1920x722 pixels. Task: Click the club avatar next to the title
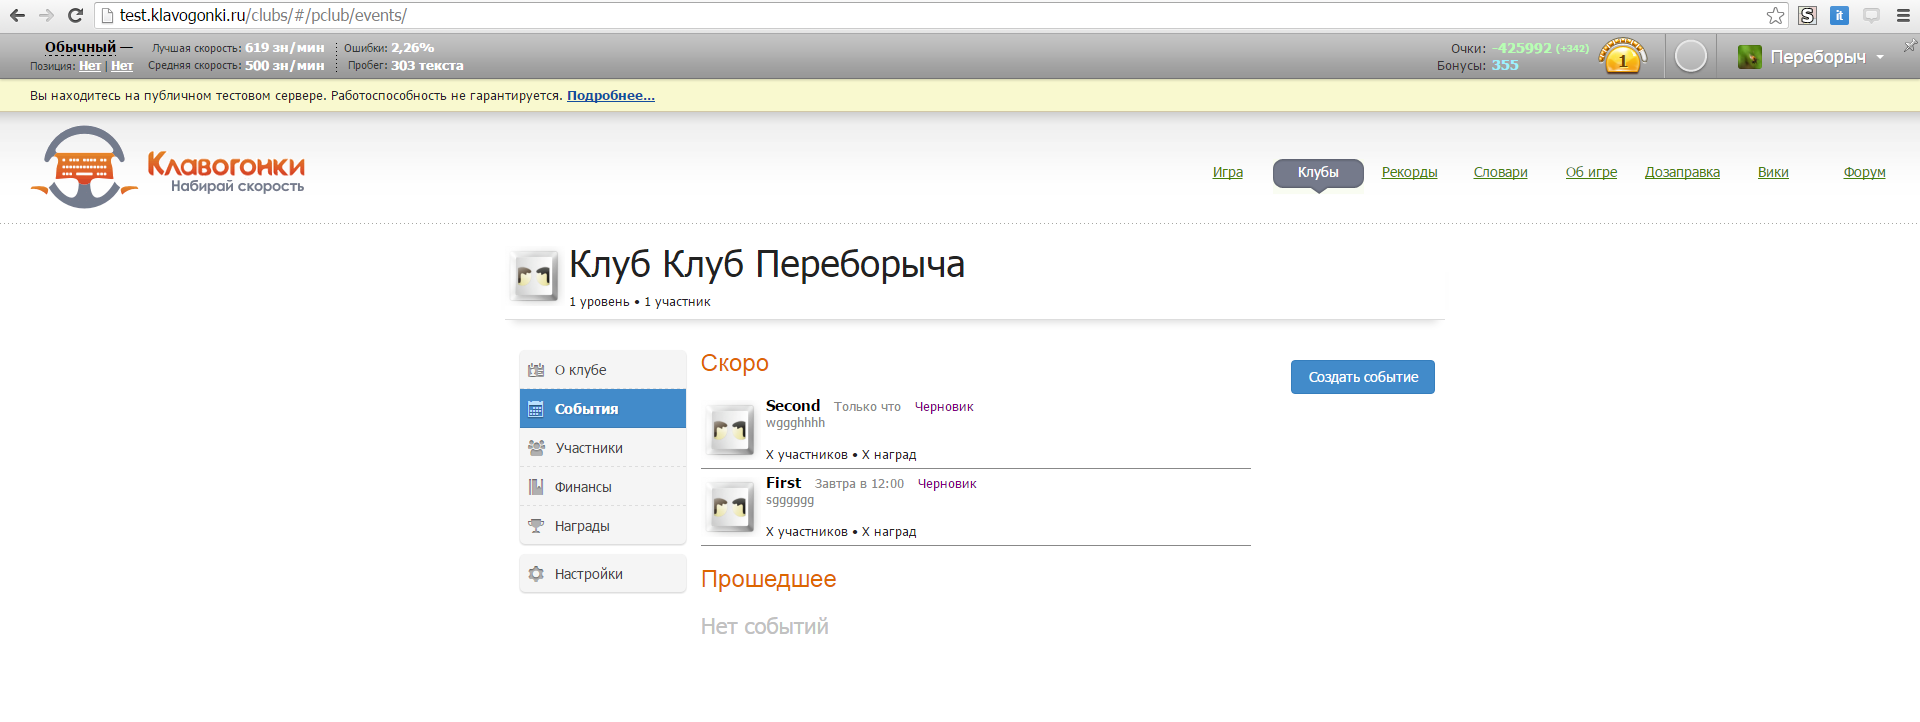point(534,276)
